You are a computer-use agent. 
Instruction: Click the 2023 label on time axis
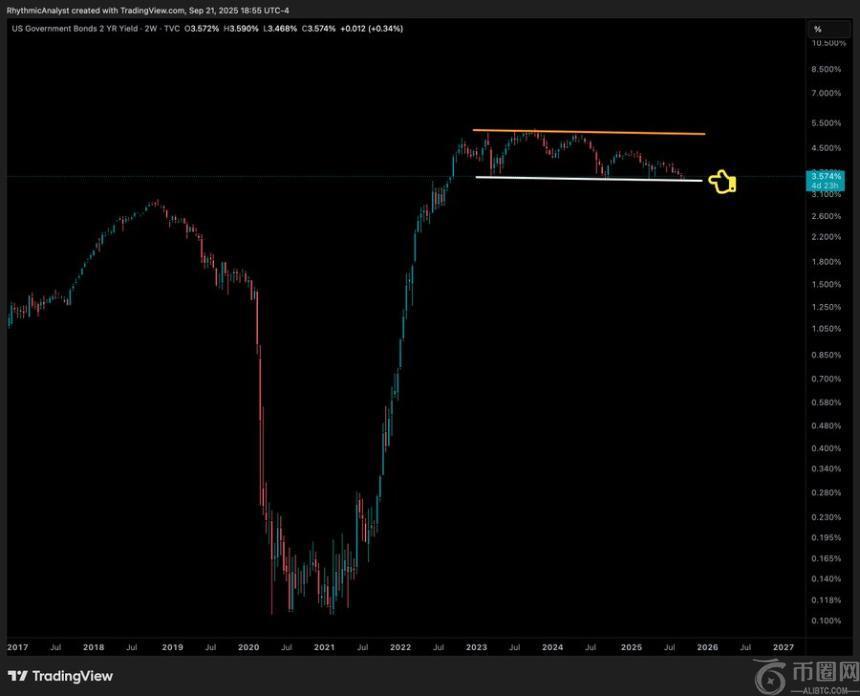click(x=476, y=647)
